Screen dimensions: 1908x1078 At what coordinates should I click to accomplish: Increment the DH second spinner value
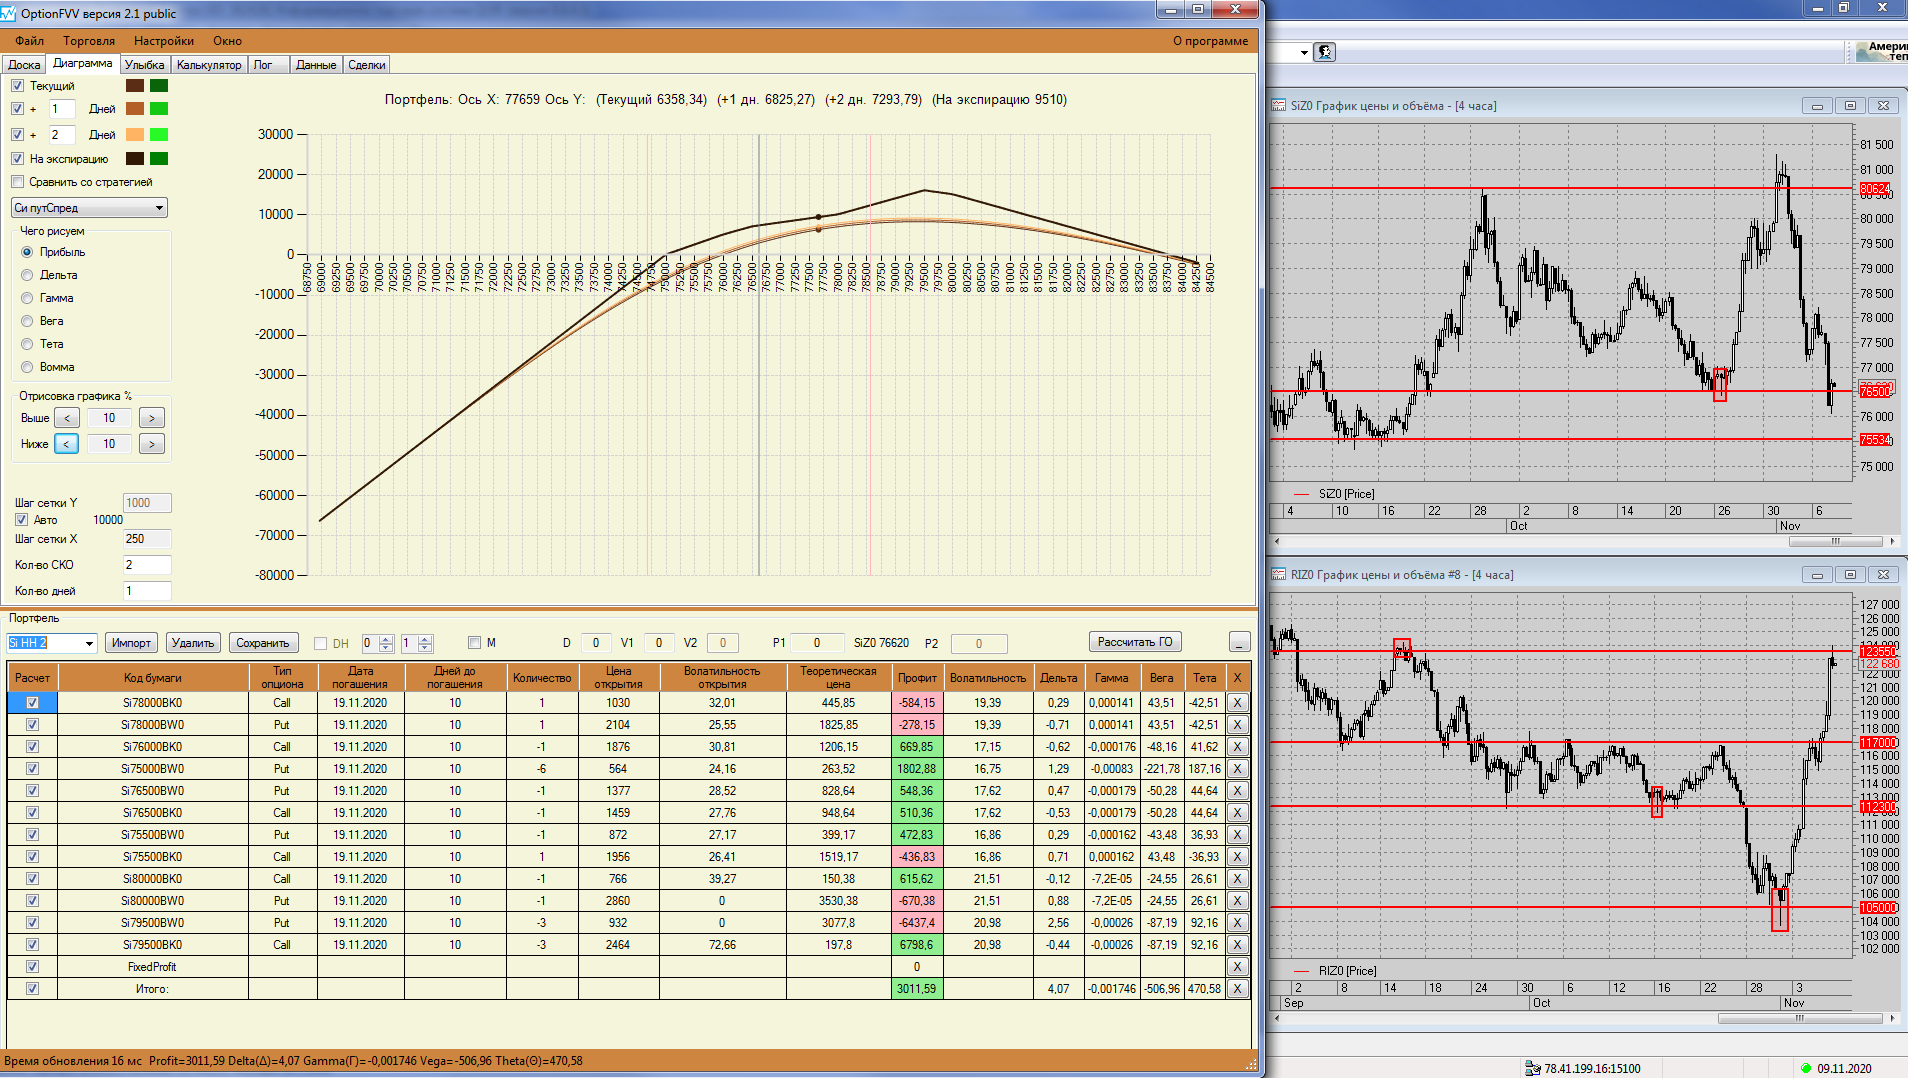click(x=425, y=639)
